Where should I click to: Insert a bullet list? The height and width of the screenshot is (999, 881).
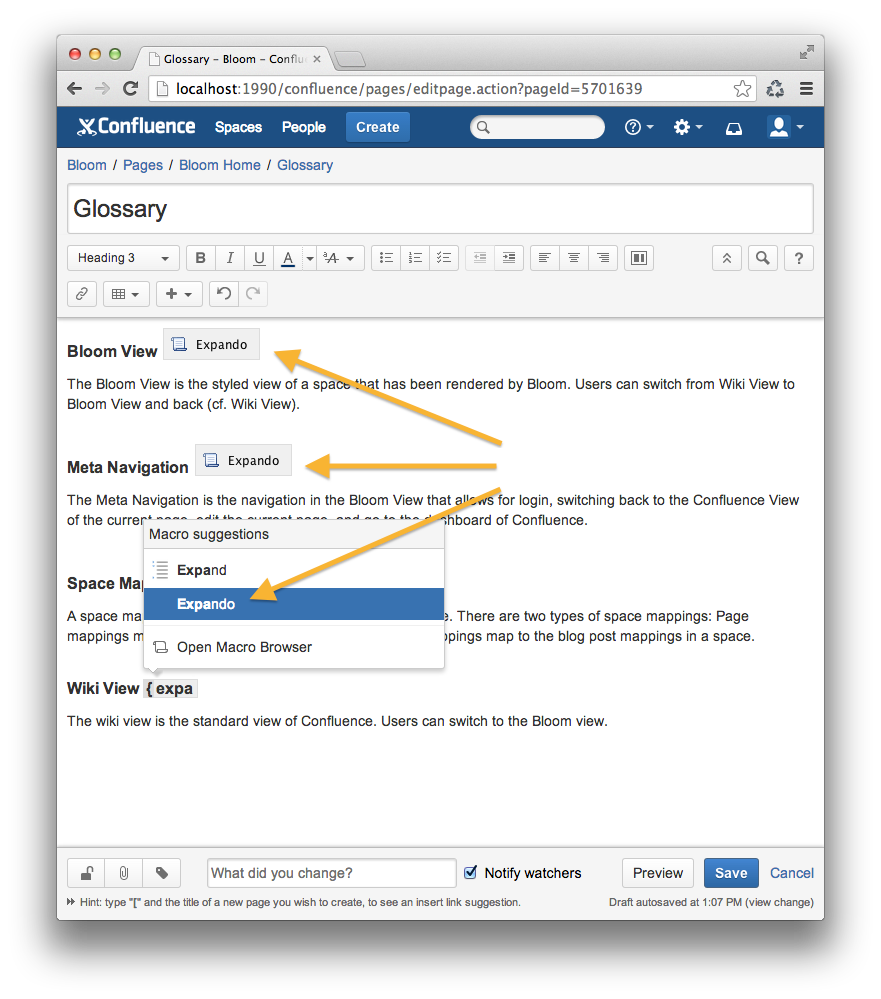pyautogui.click(x=386, y=258)
